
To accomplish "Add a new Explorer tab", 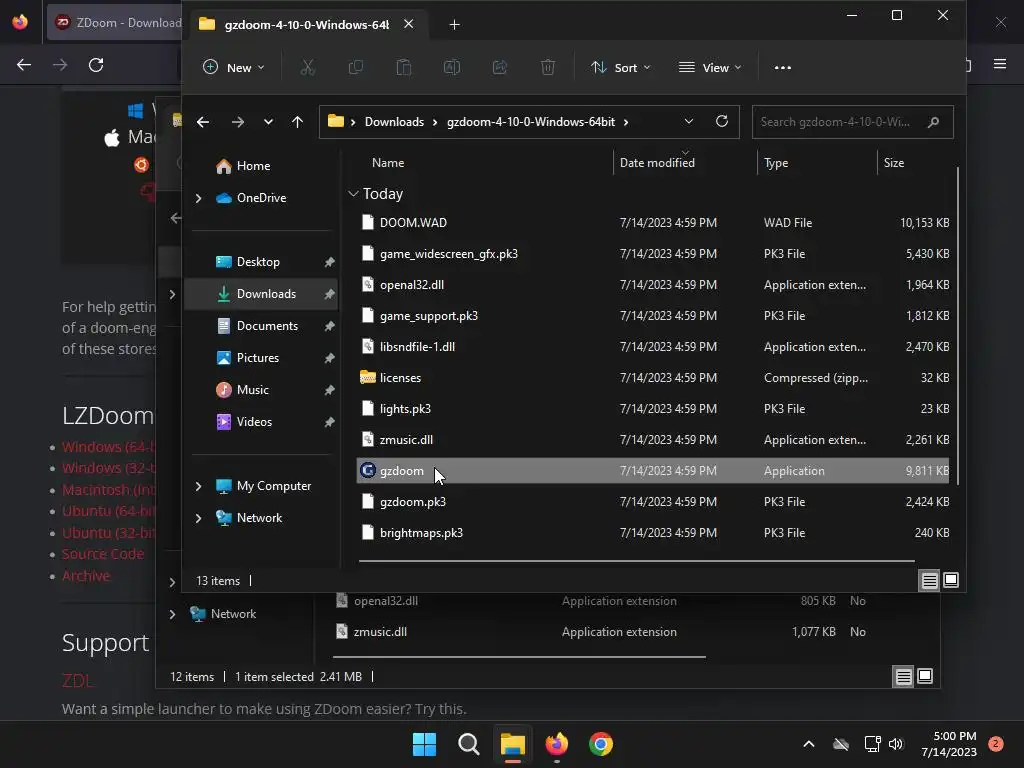I will [455, 24].
